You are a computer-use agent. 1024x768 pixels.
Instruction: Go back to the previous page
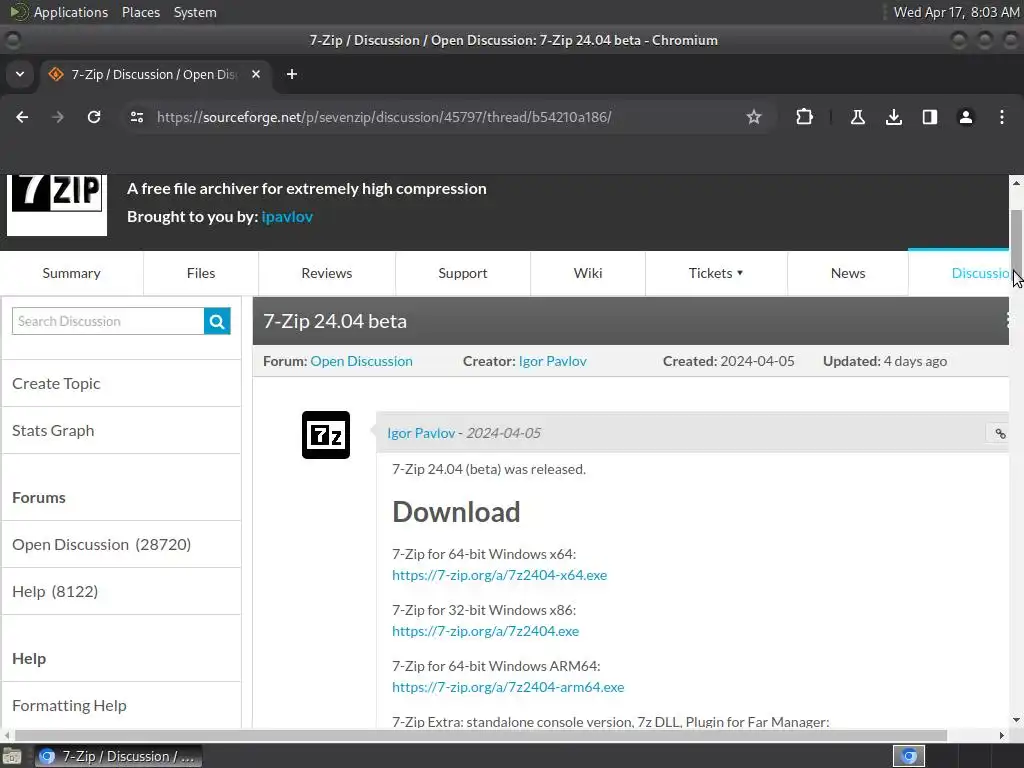point(22,117)
